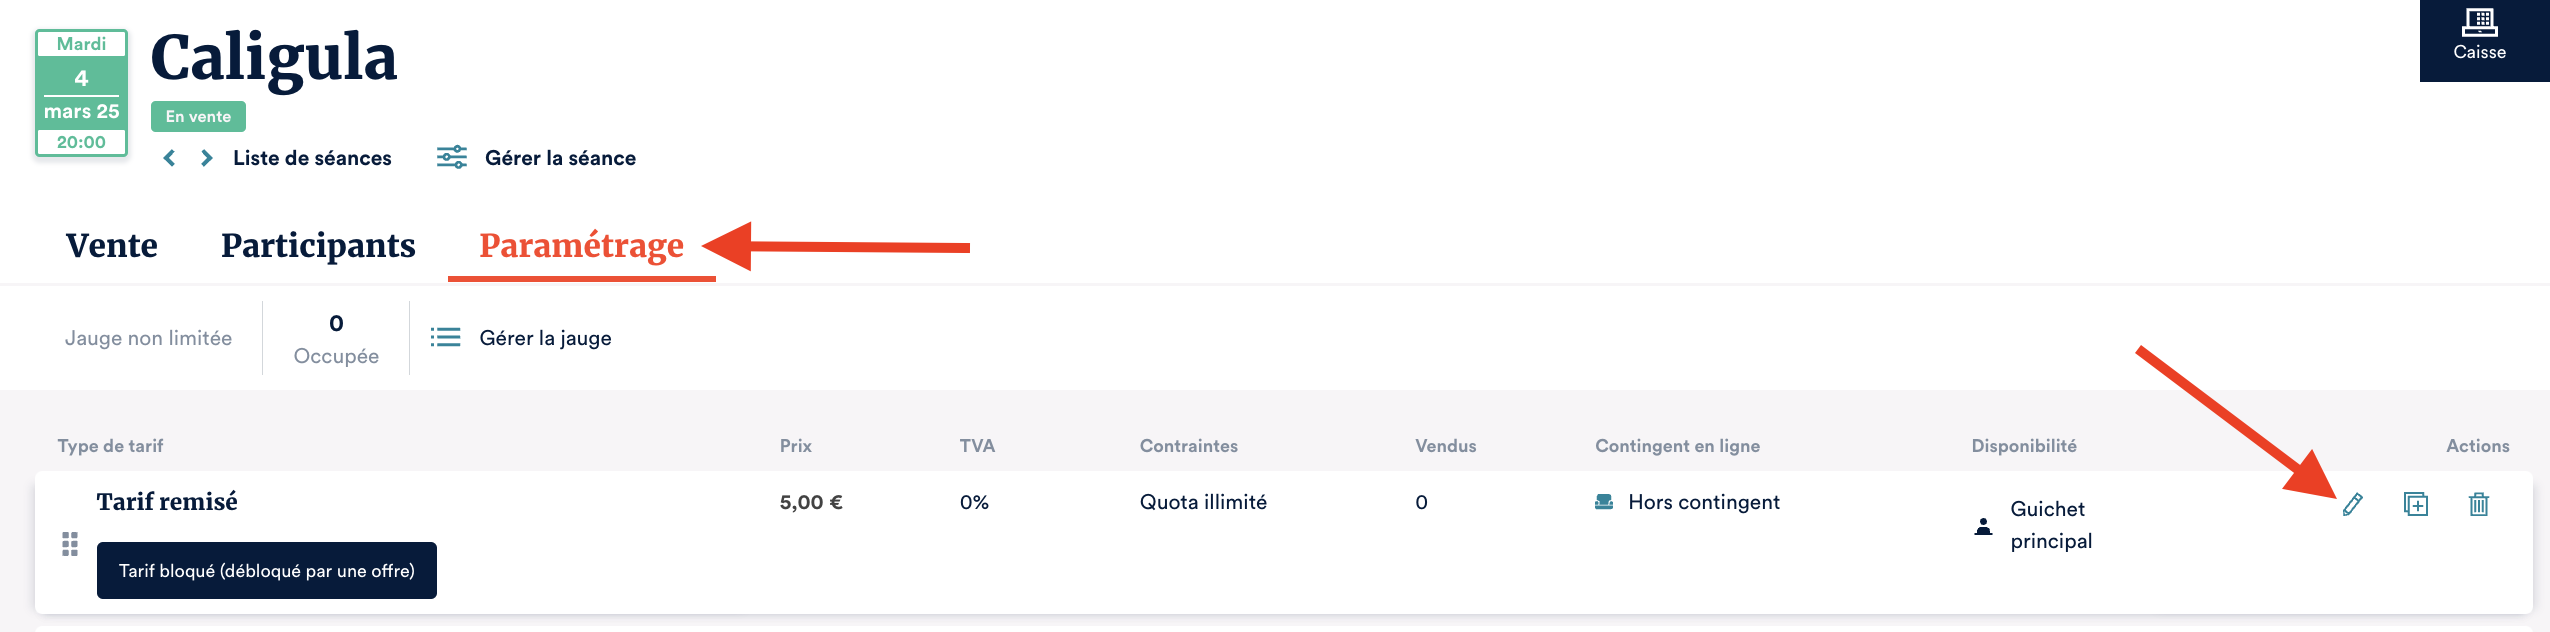Viewport: 2550px width, 632px height.
Task: Click the Guichet principal person icon
Action: tap(1983, 526)
